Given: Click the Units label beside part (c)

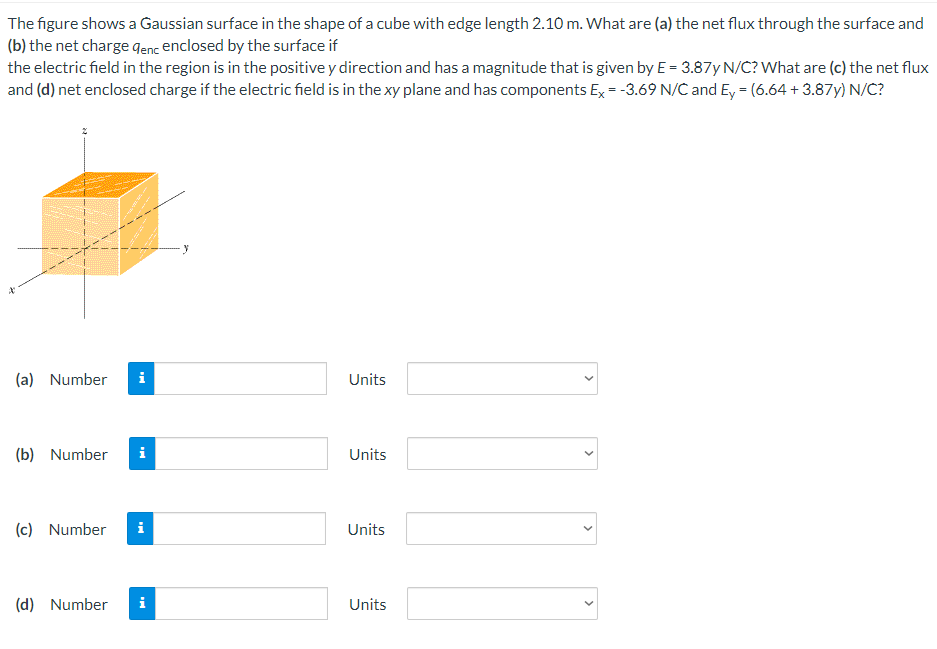Looking at the screenshot, I should (366, 529).
